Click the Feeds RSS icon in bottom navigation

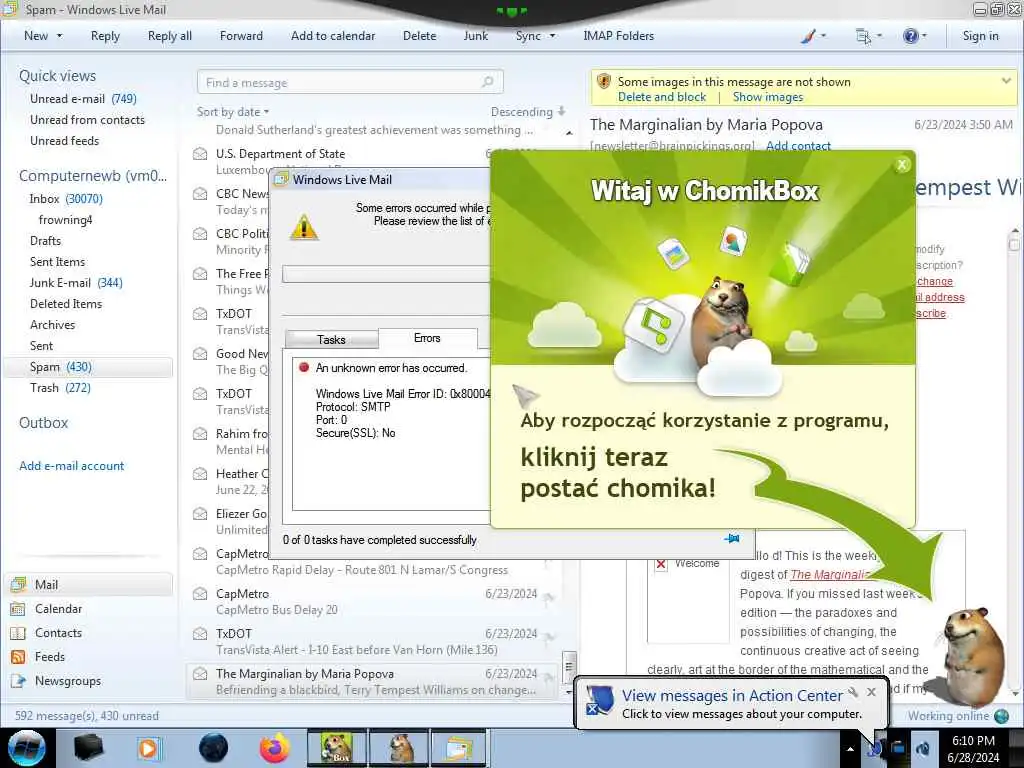pyautogui.click(x=18, y=657)
